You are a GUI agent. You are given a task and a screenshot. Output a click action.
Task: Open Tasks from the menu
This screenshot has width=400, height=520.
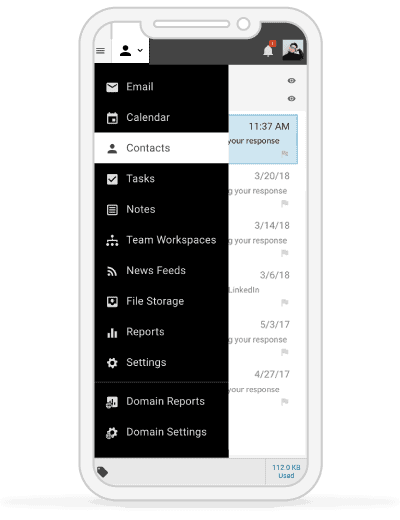161,178
